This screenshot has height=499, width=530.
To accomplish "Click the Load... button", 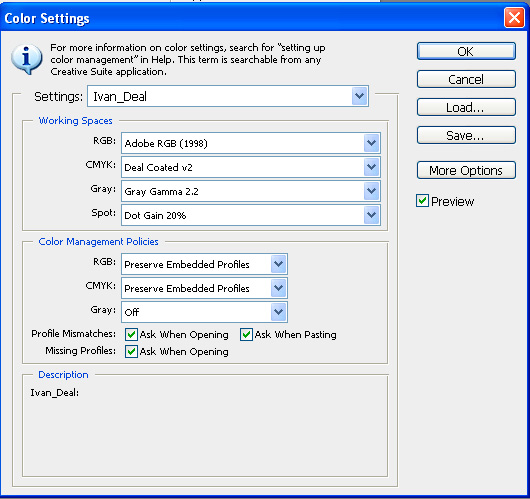I will click(x=466, y=107).
